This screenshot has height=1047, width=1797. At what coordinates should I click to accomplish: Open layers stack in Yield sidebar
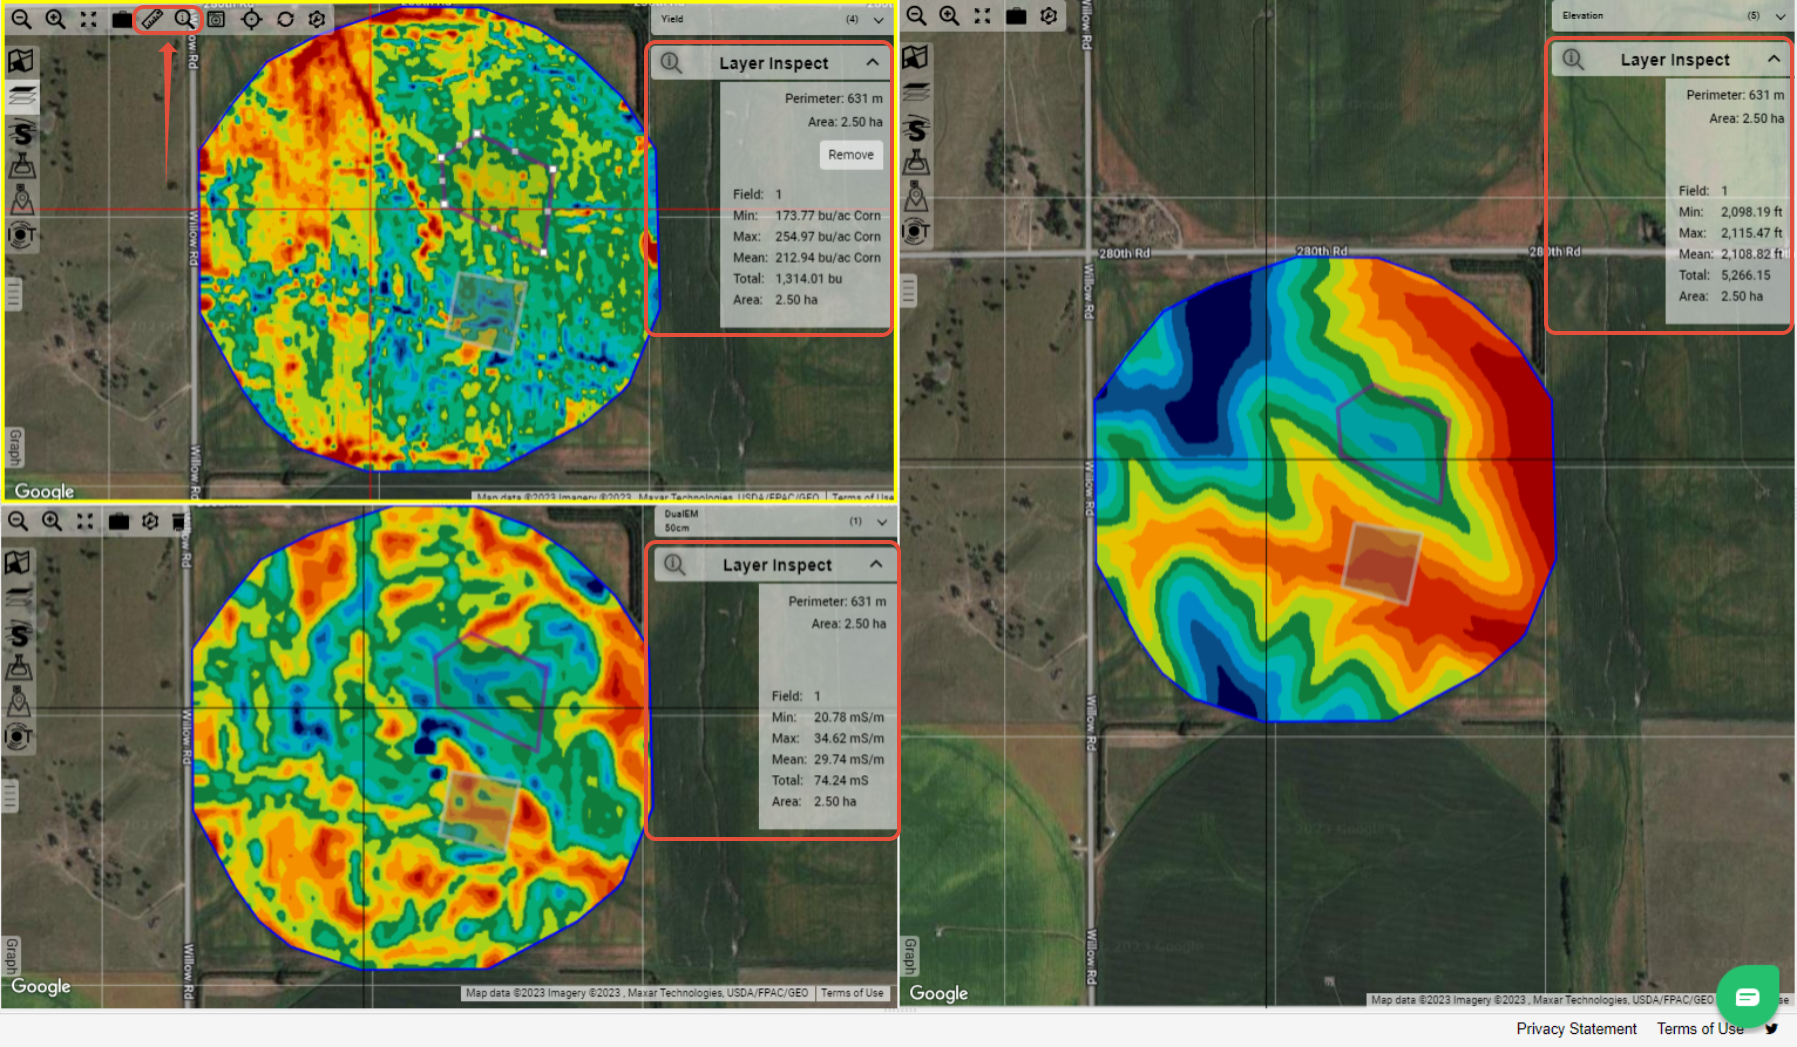point(22,97)
